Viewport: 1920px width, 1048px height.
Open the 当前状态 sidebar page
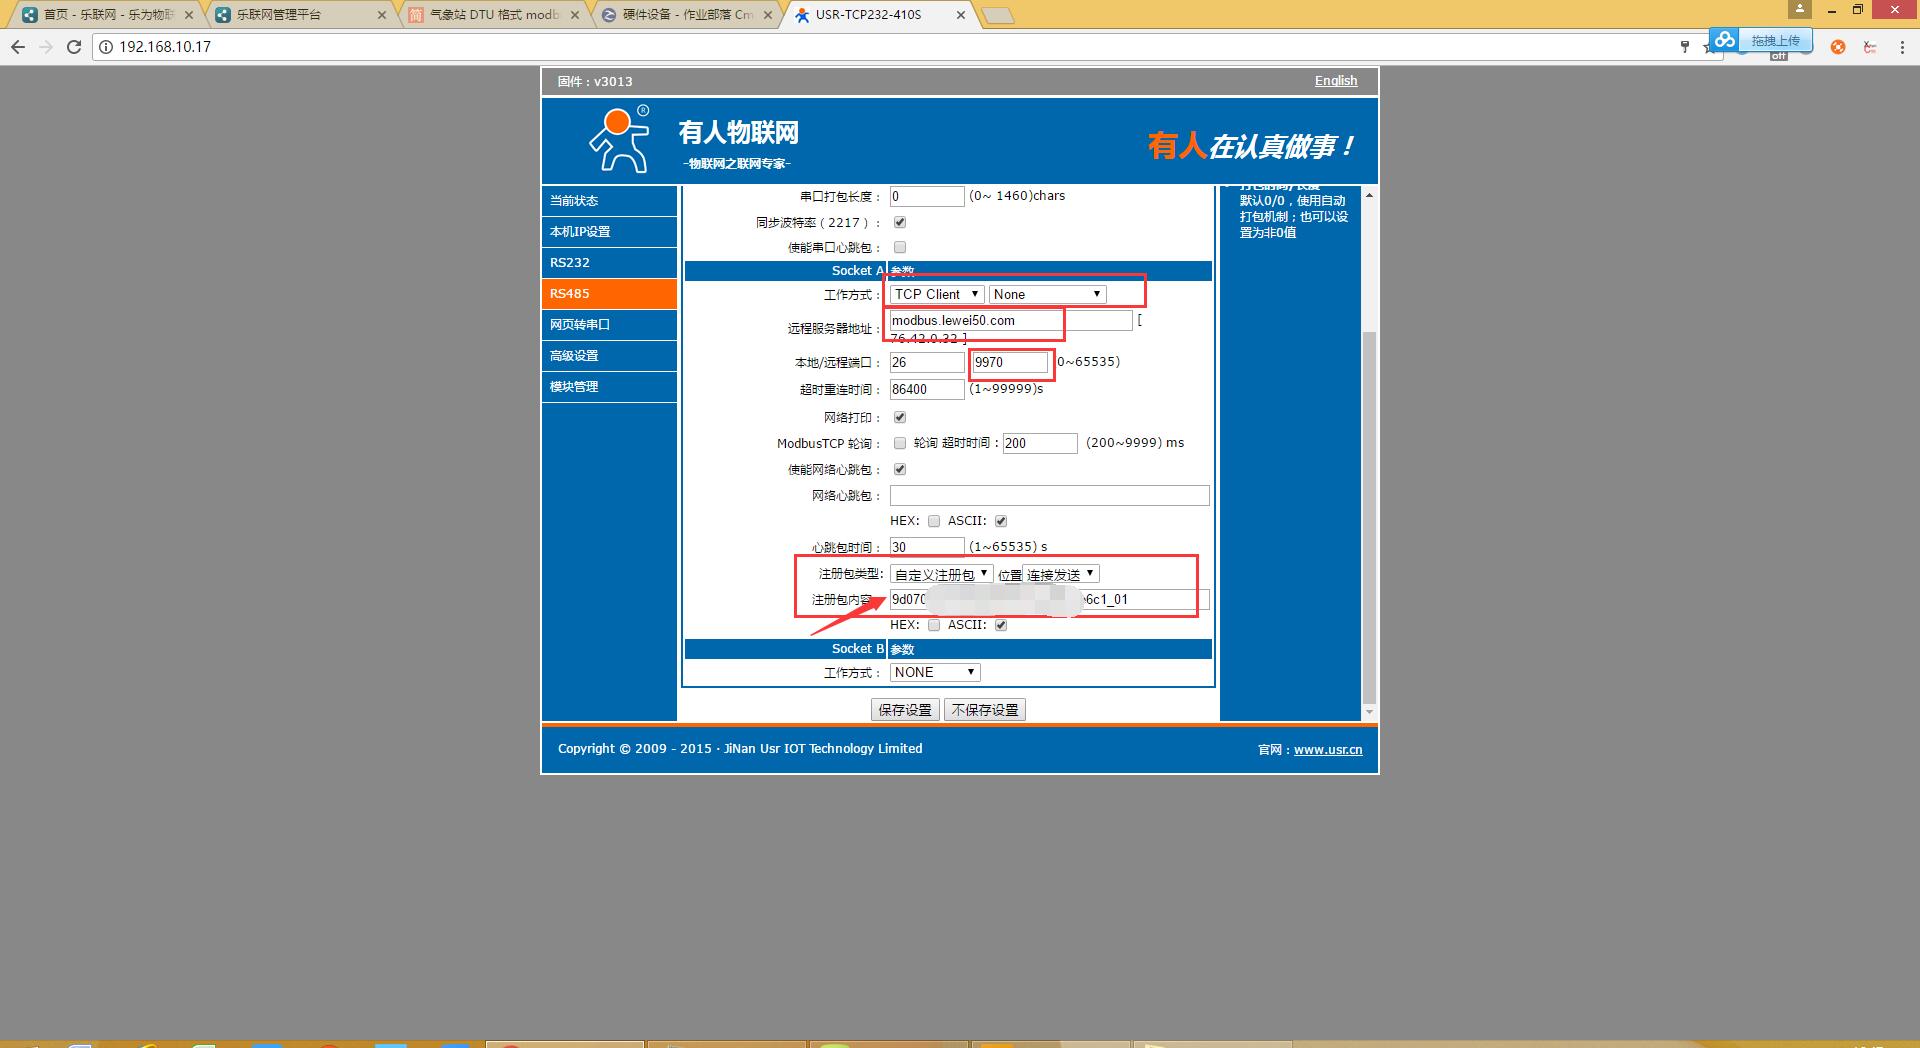coord(610,201)
